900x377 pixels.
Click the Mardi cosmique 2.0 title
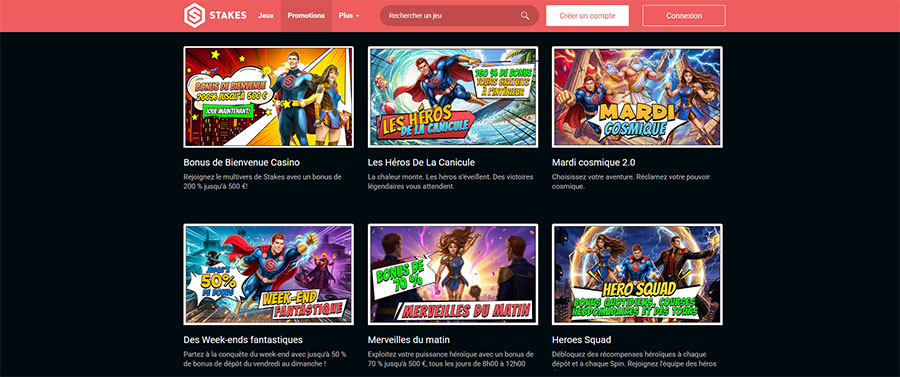pyautogui.click(x=593, y=162)
